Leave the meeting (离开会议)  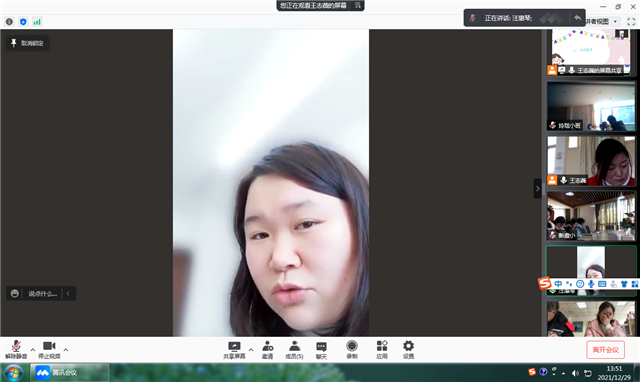click(605, 350)
